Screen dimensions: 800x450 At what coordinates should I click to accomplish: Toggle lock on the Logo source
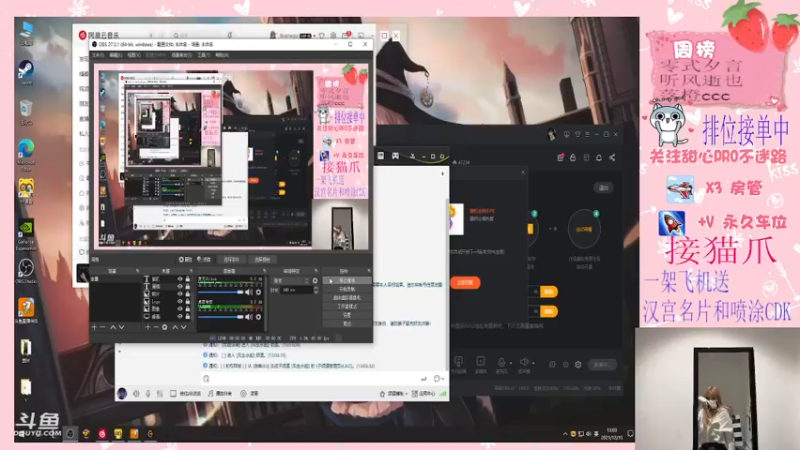[x=188, y=301]
